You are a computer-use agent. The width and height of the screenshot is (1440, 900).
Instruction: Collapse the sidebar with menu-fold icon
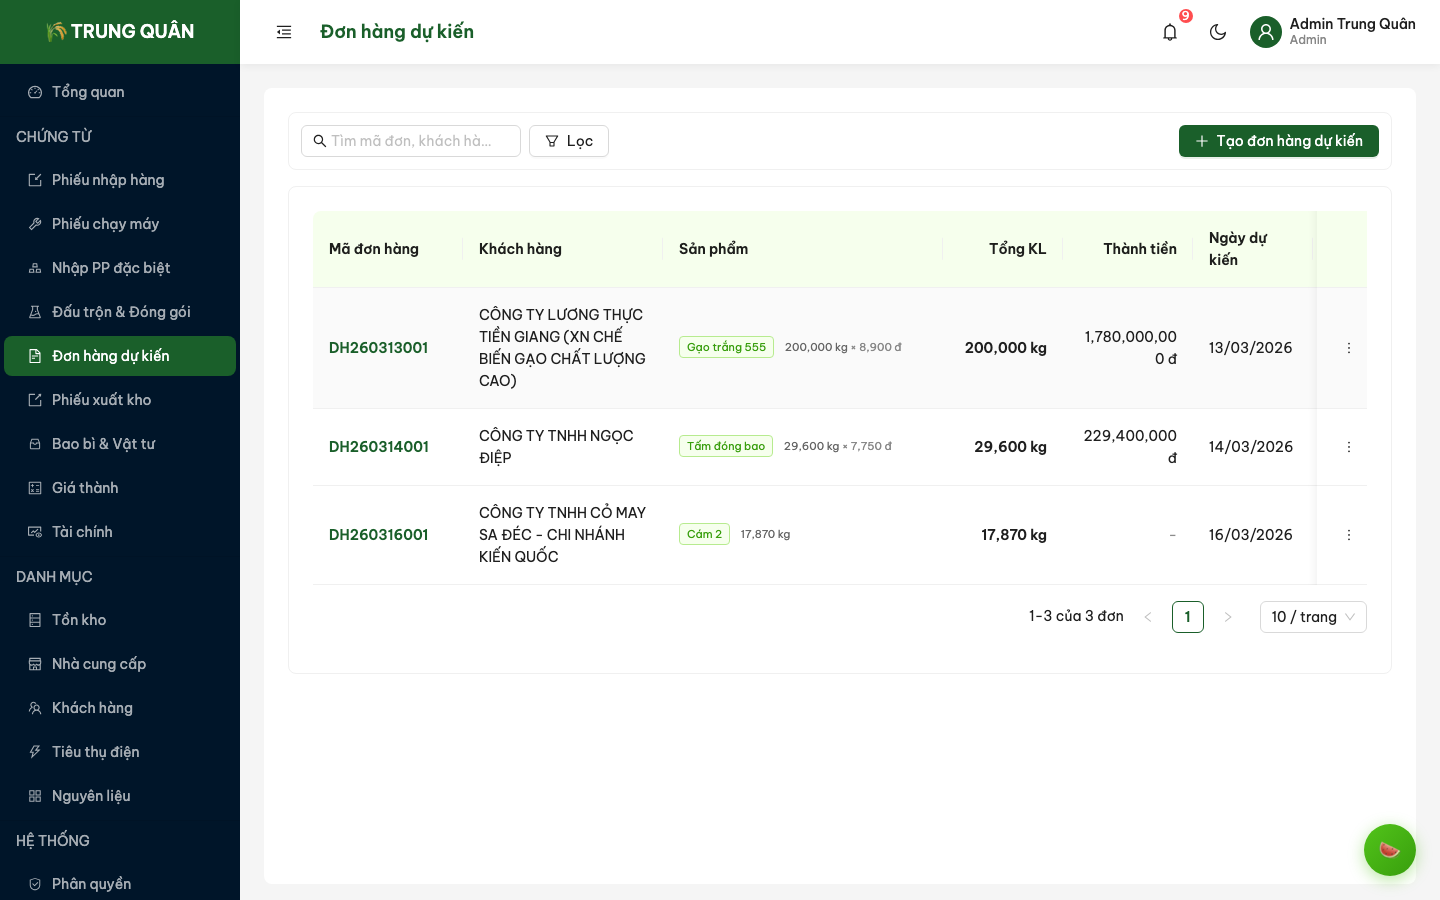[x=284, y=32]
